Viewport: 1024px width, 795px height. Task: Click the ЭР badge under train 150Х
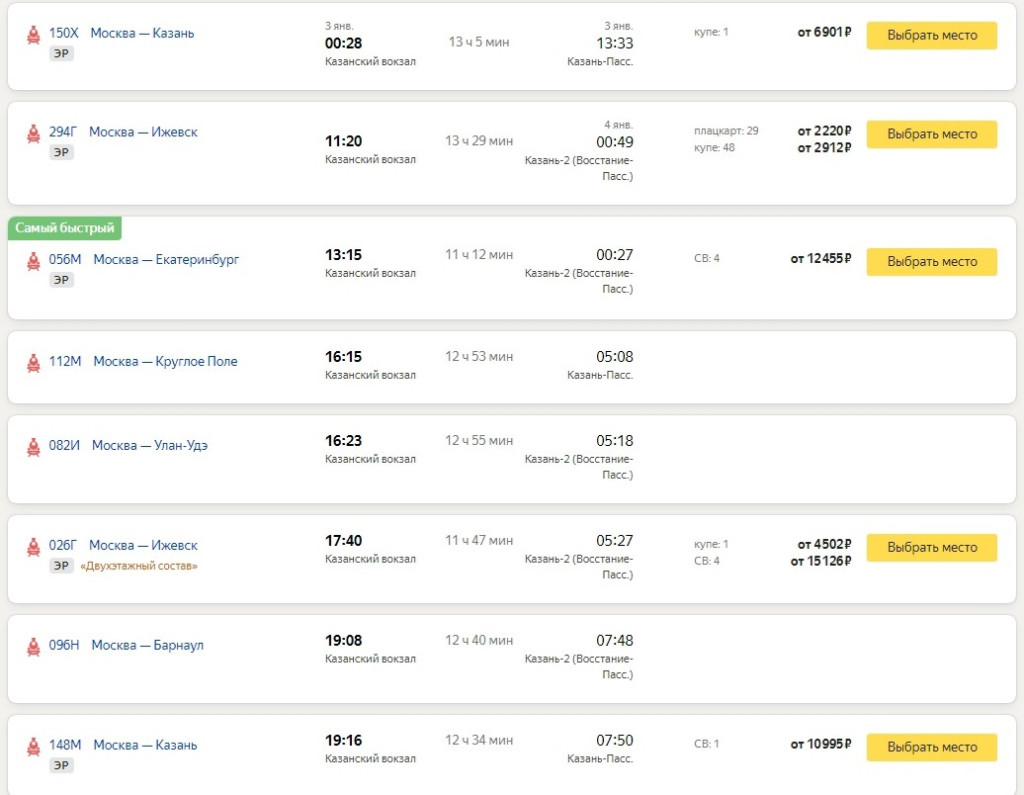click(x=61, y=53)
